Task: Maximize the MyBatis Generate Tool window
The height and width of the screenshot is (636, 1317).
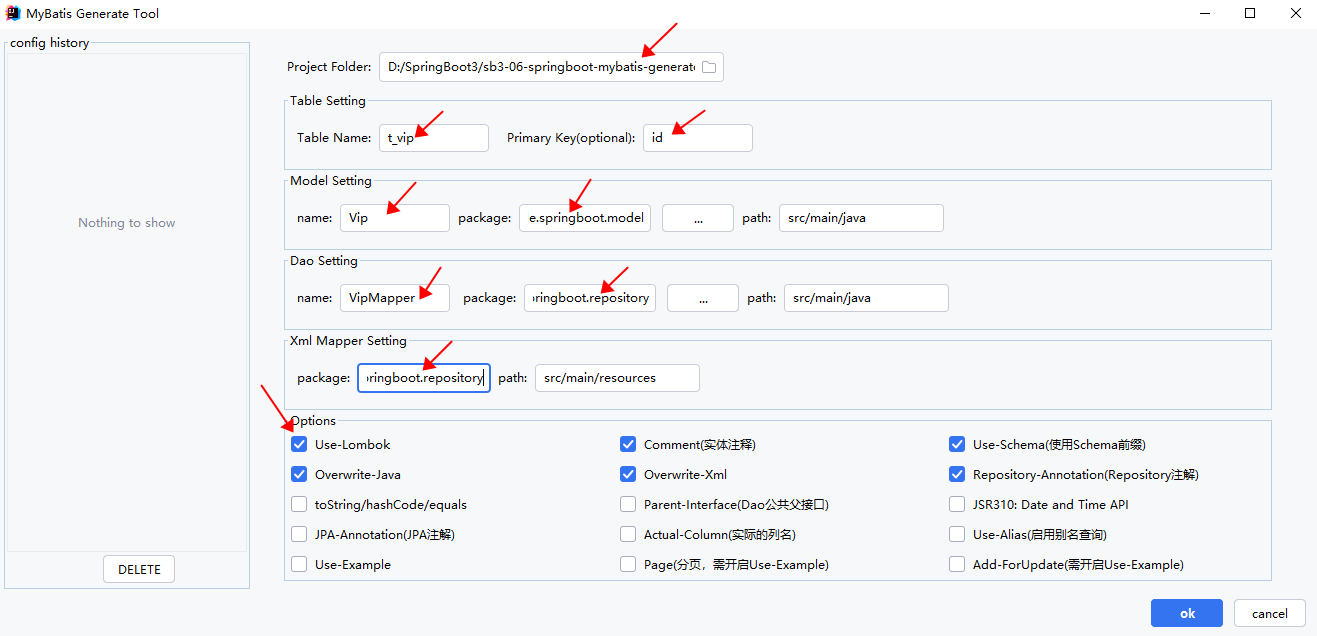Action: [1250, 14]
